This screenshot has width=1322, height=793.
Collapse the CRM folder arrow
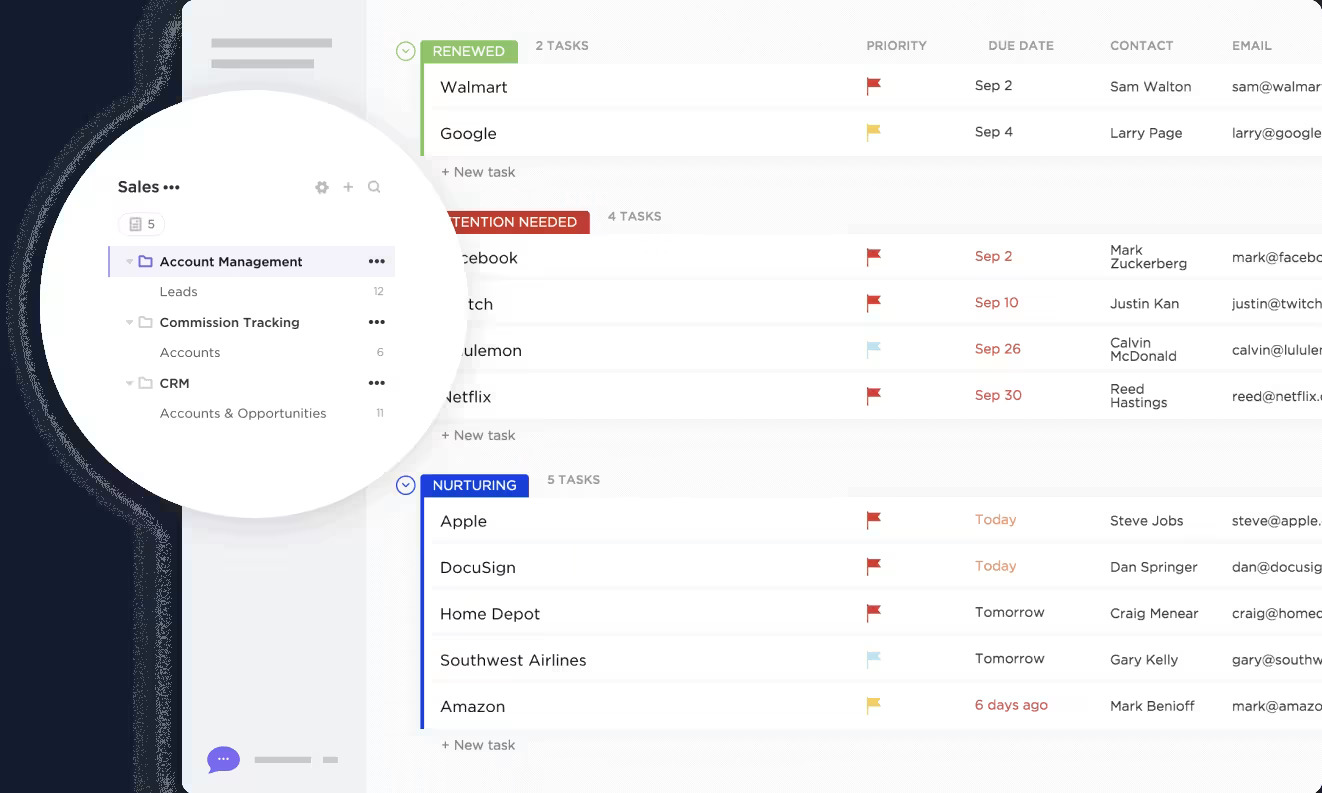[129, 383]
